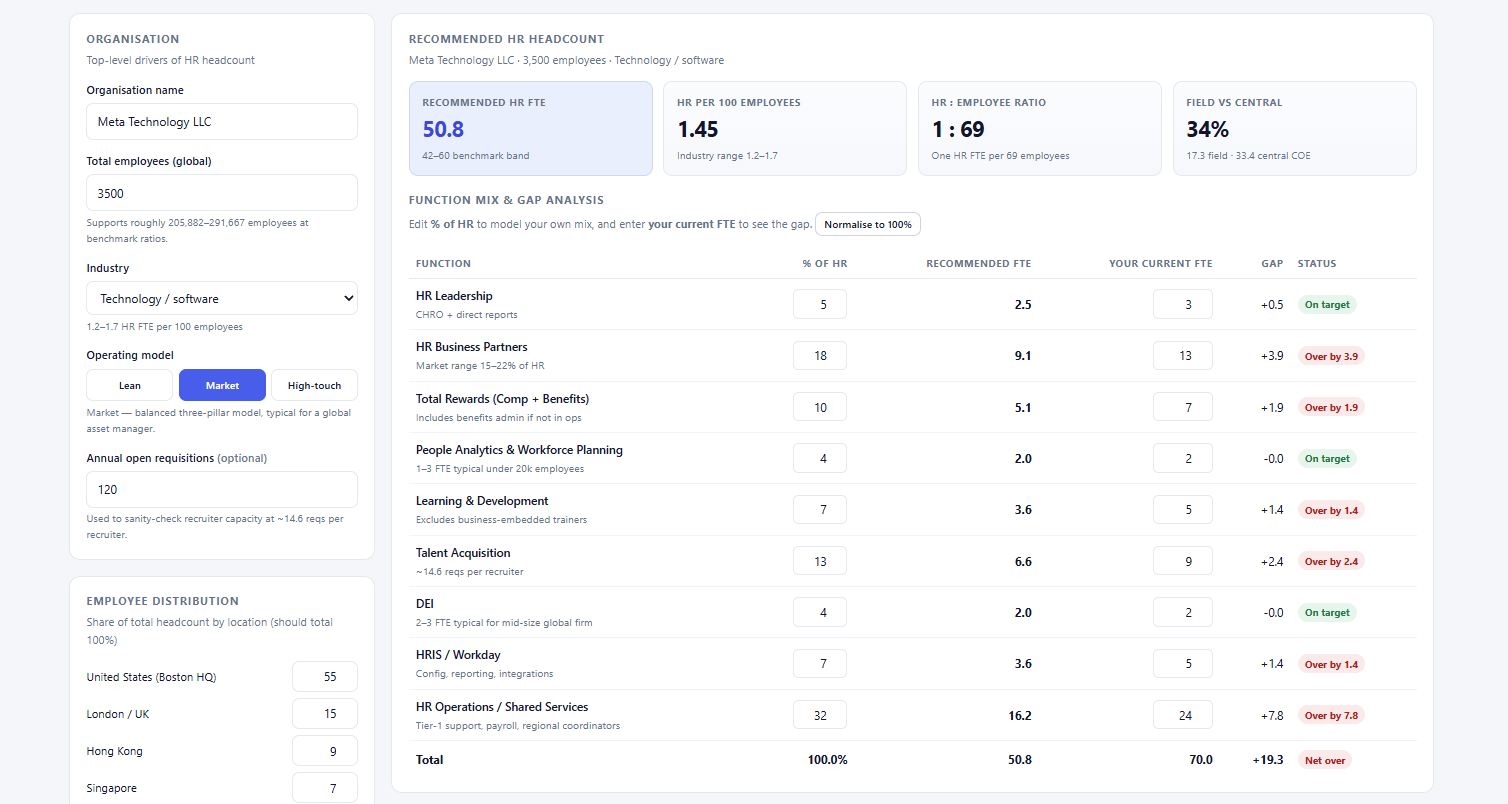Edit Hong Kong share field

point(325,751)
